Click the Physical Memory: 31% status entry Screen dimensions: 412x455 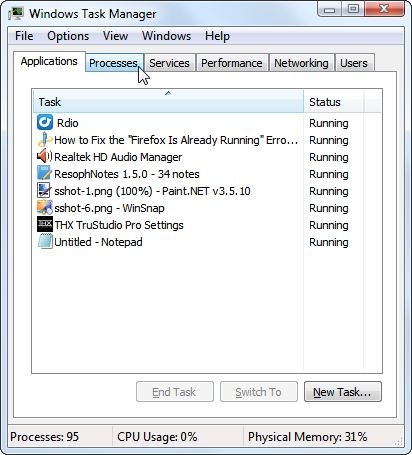(x=307, y=436)
